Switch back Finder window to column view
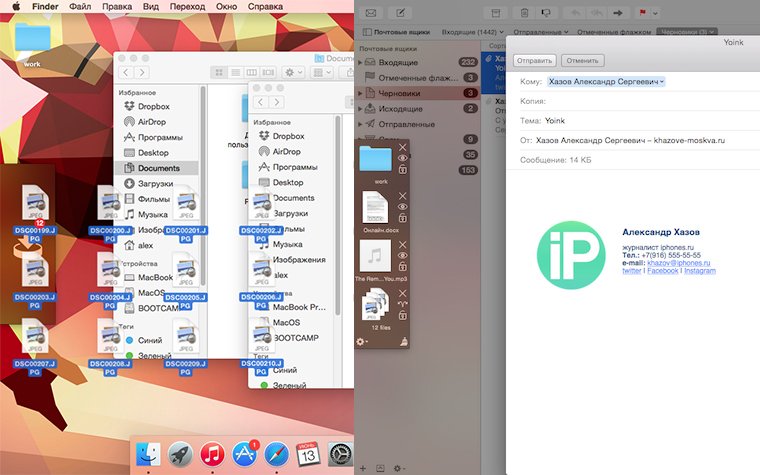 point(252,72)
